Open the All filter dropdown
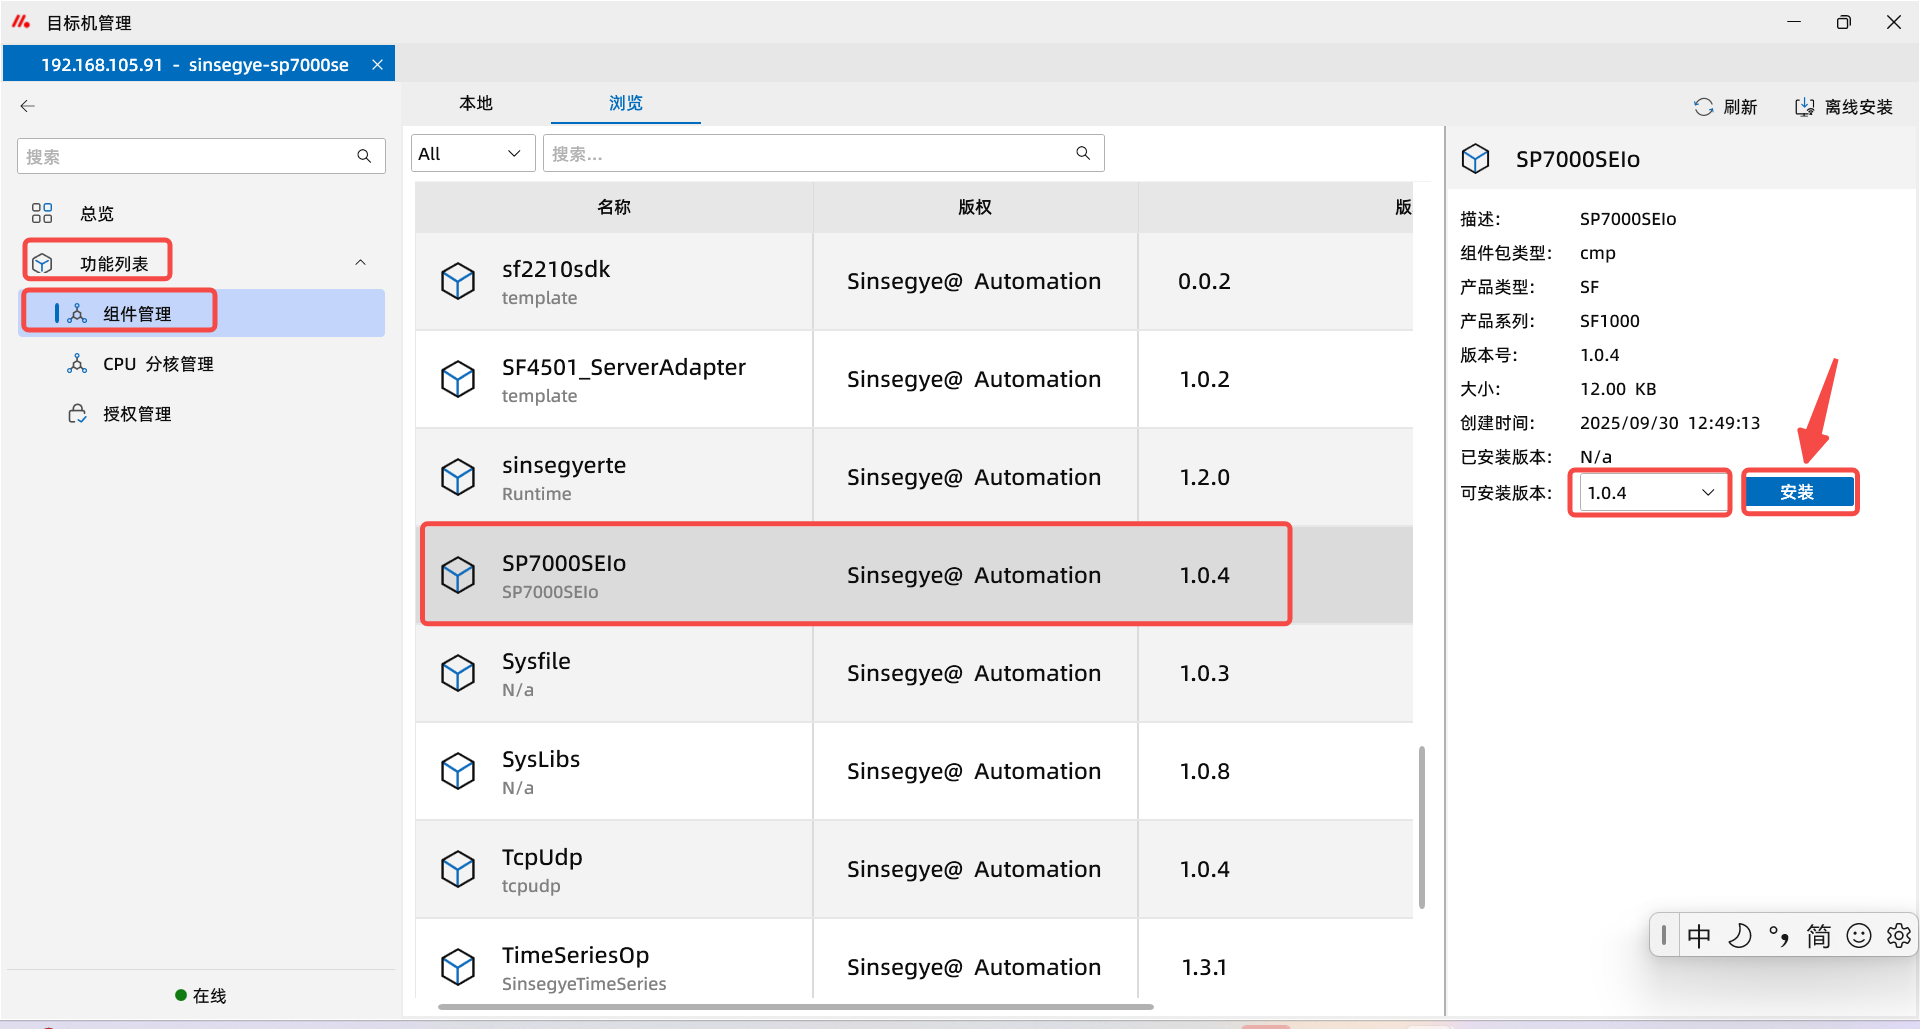 pos(472,154)
